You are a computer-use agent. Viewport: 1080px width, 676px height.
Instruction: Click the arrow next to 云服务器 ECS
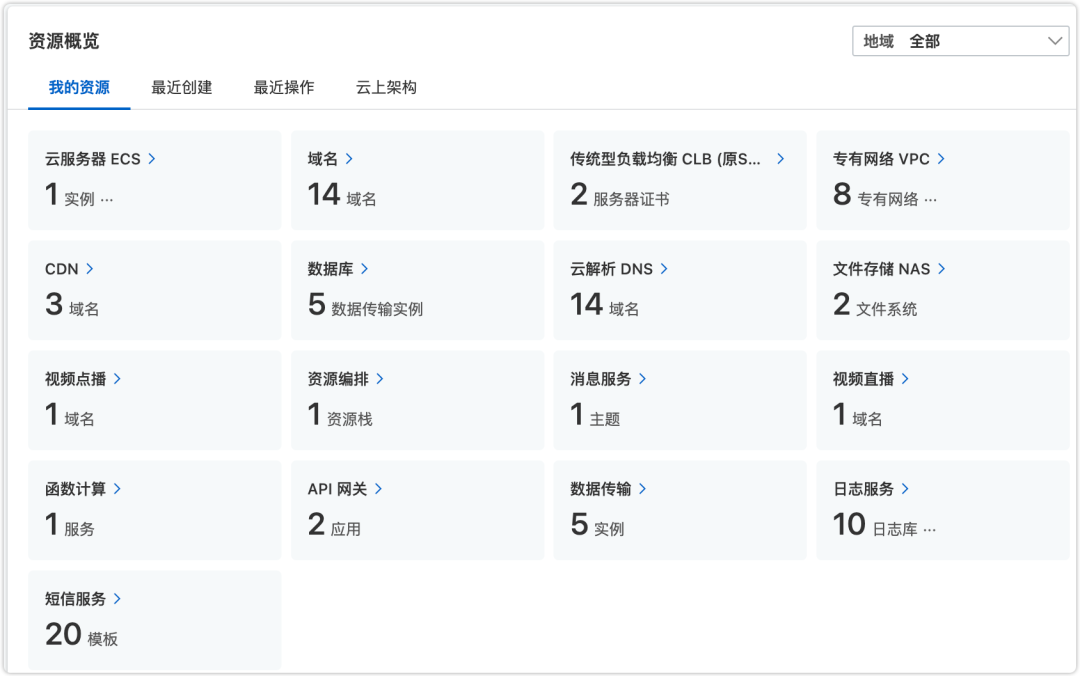[152, 159]
